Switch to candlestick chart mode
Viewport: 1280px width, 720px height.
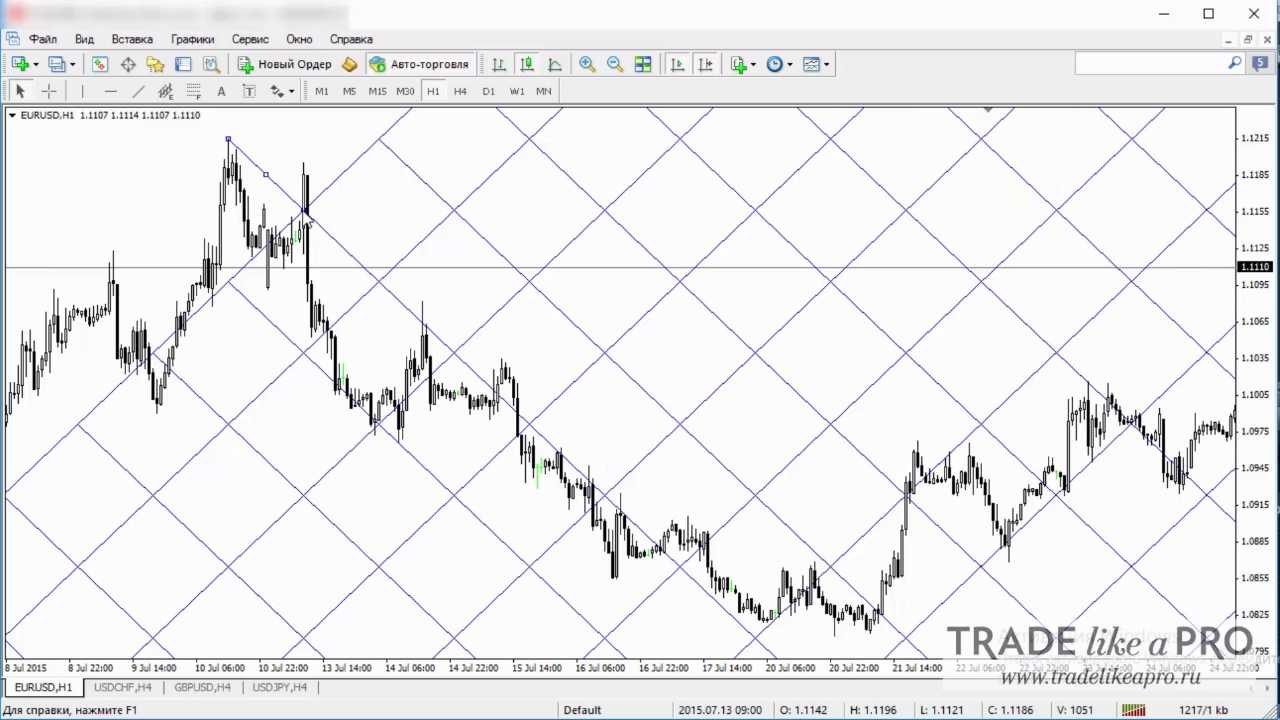click(x=527, y=64)
